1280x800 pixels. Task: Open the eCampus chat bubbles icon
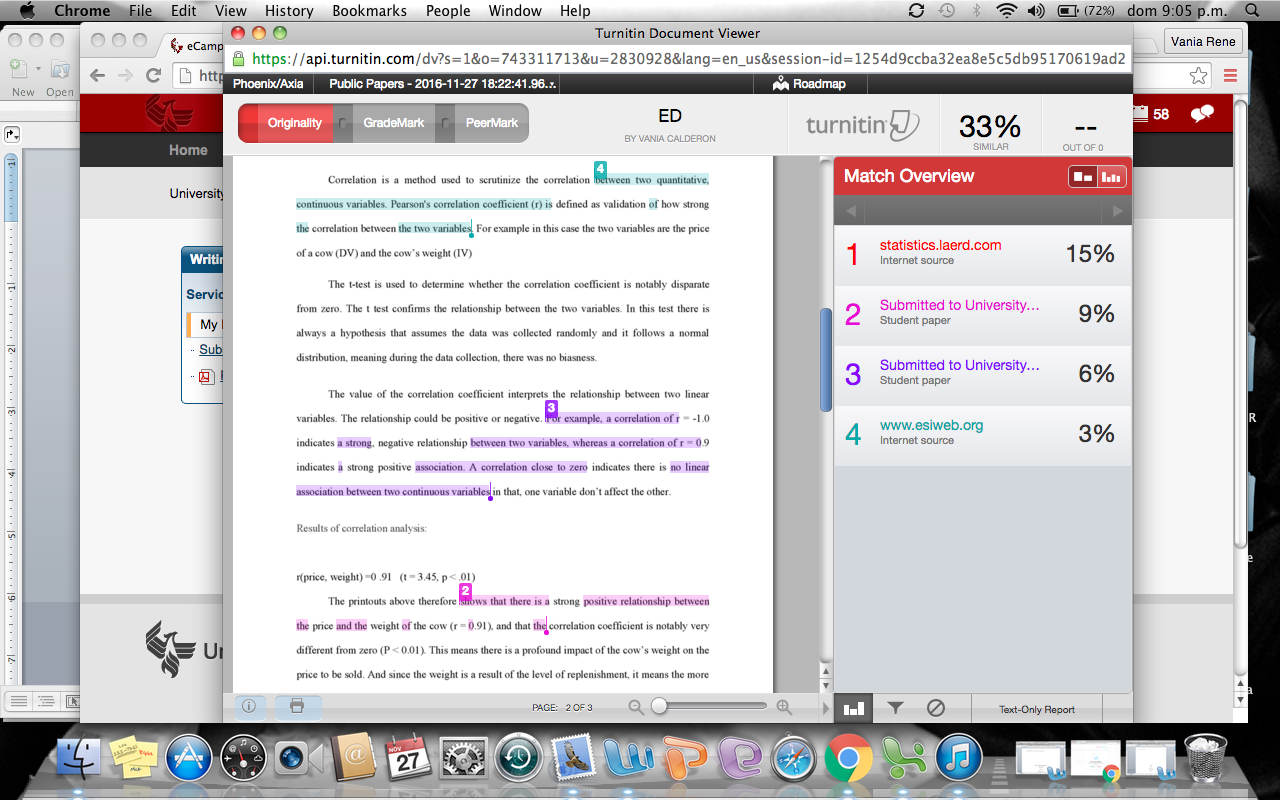pyautogui.click(x=1202, y=114)
